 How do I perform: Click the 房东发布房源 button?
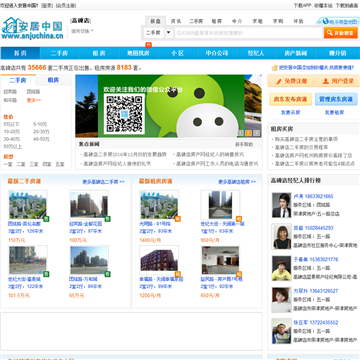(x=290, y=99)
